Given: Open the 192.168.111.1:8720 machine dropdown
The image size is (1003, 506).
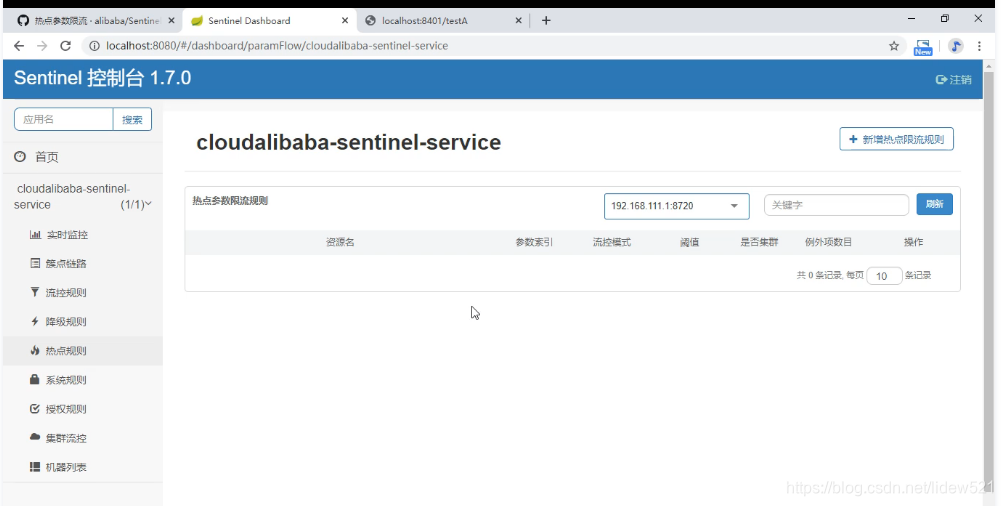Looking at the screenshot, I should [x=676, y=206].
